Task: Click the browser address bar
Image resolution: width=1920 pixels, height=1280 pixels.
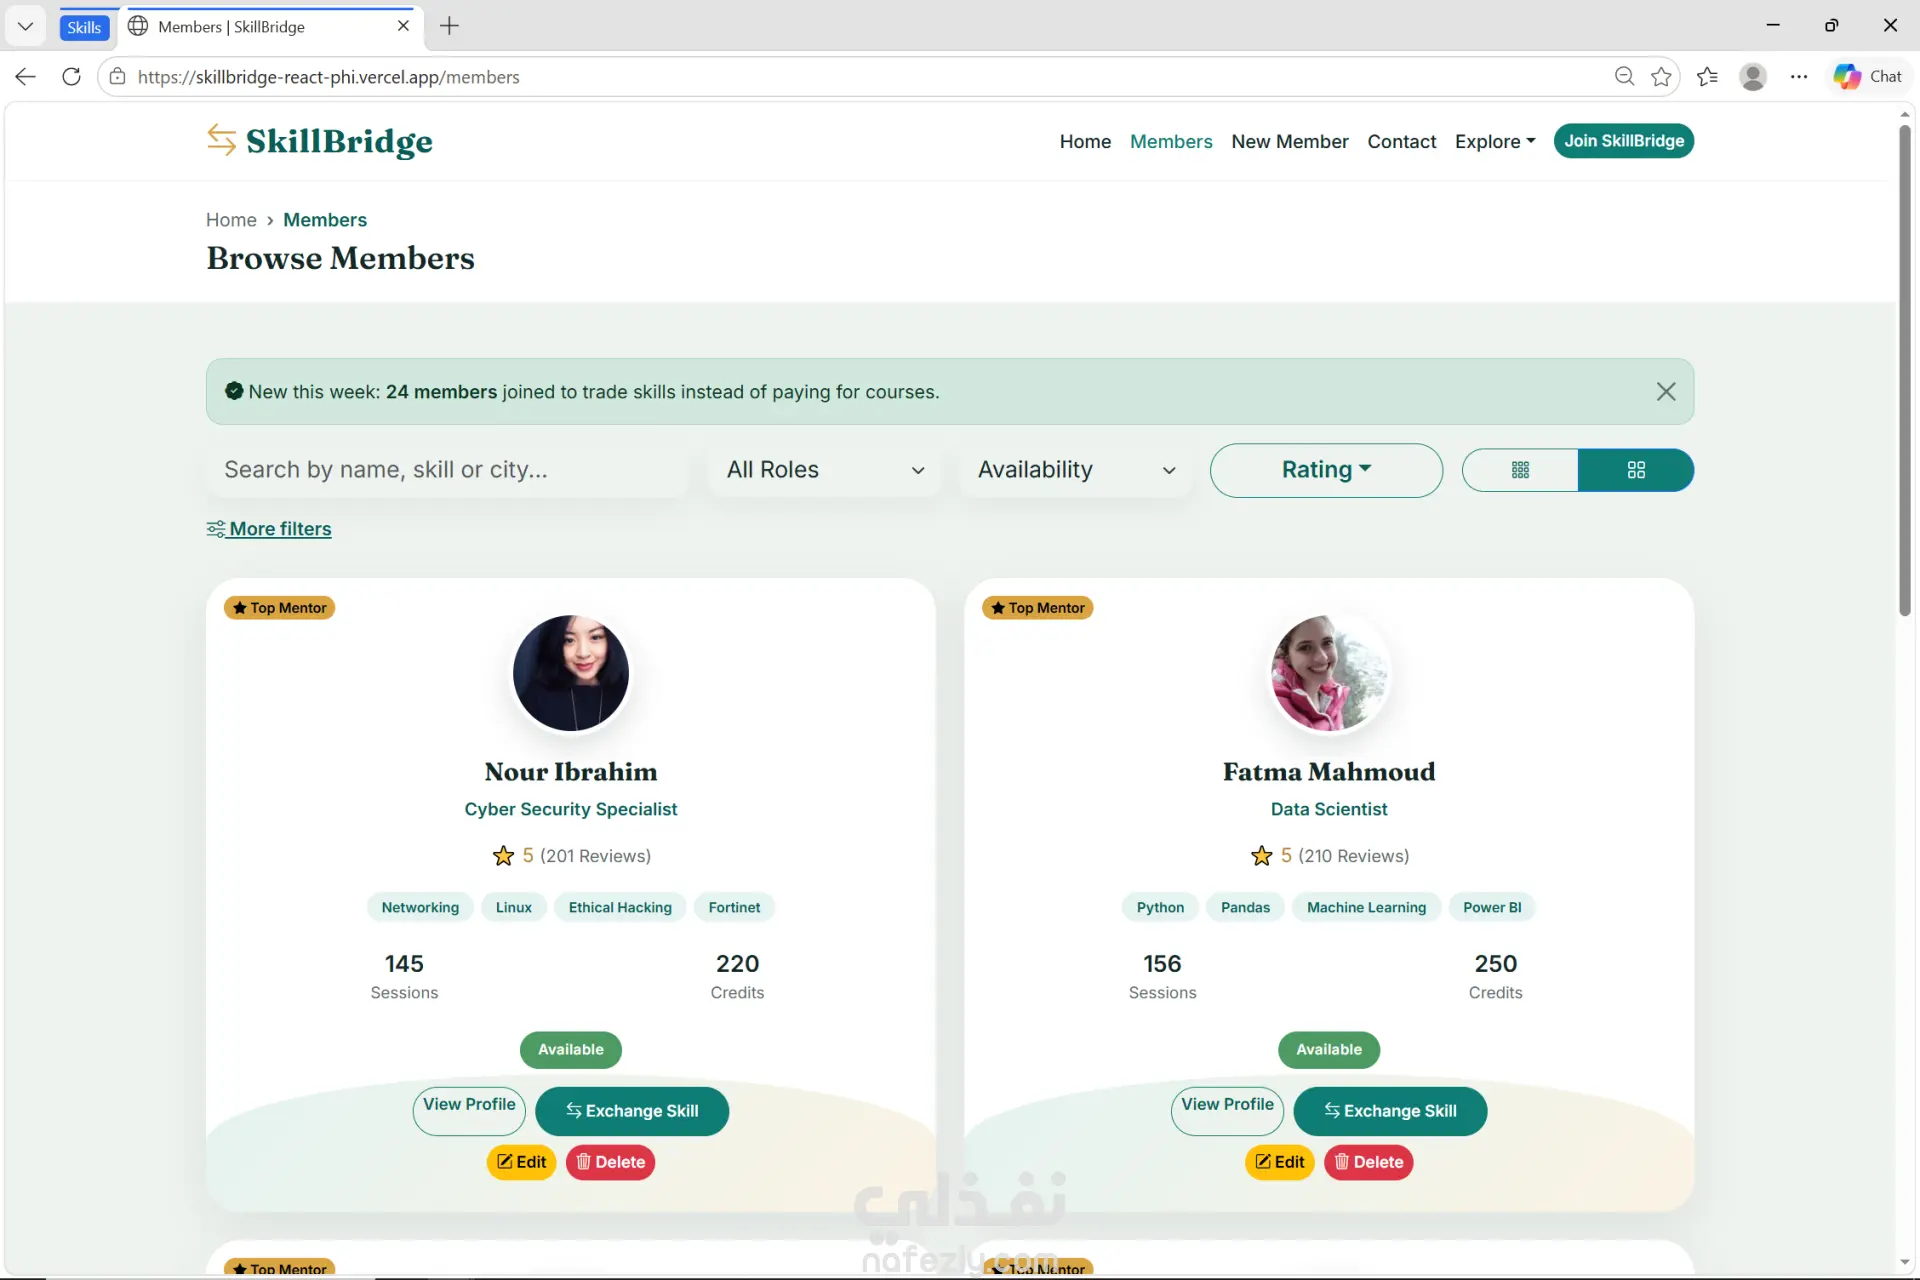Action: coord(860,77)
